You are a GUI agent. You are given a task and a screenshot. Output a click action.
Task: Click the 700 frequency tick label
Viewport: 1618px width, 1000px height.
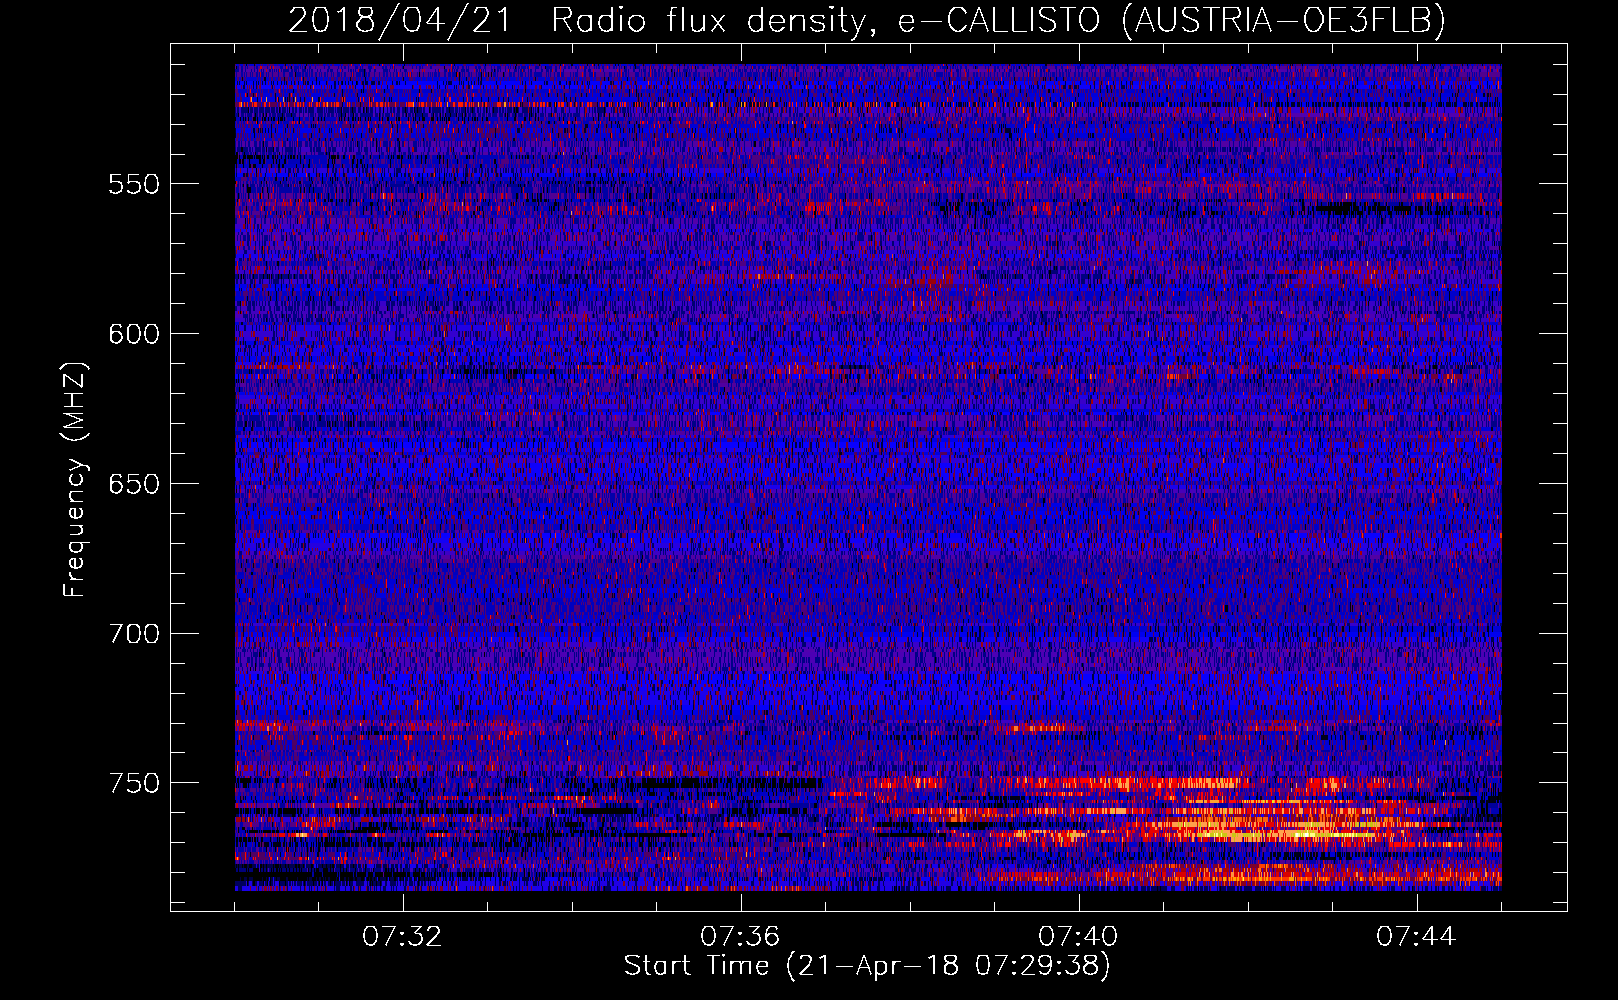[134, 634]
